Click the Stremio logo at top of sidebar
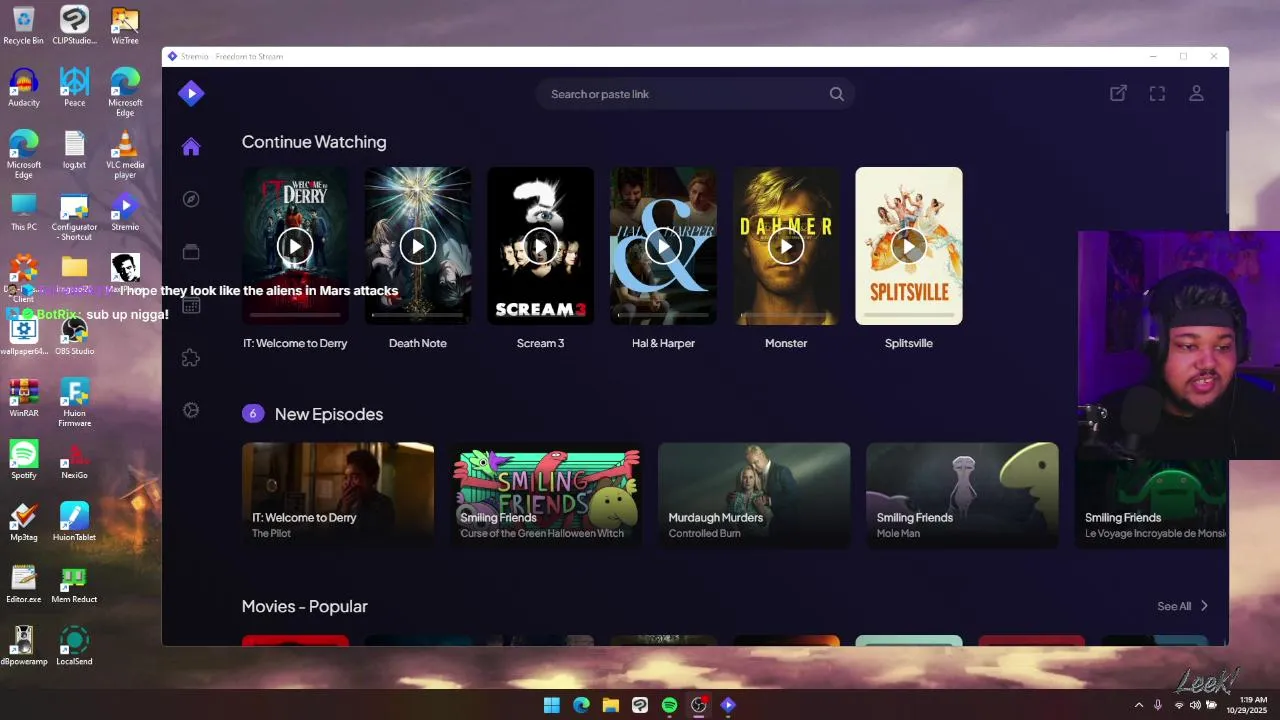This screenshot has height=720, width=1280. (x=191, y=94)
